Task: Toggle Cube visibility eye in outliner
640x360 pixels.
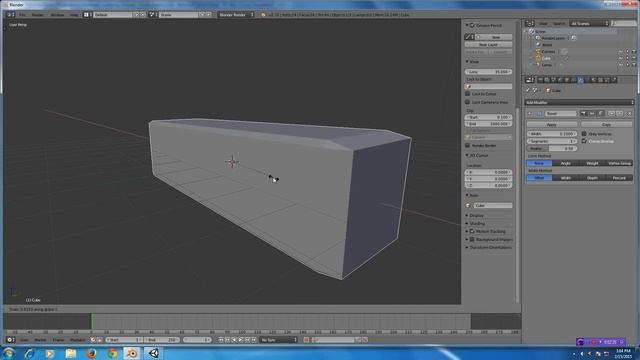Action: pyautogui.click(x=621, y=58)
